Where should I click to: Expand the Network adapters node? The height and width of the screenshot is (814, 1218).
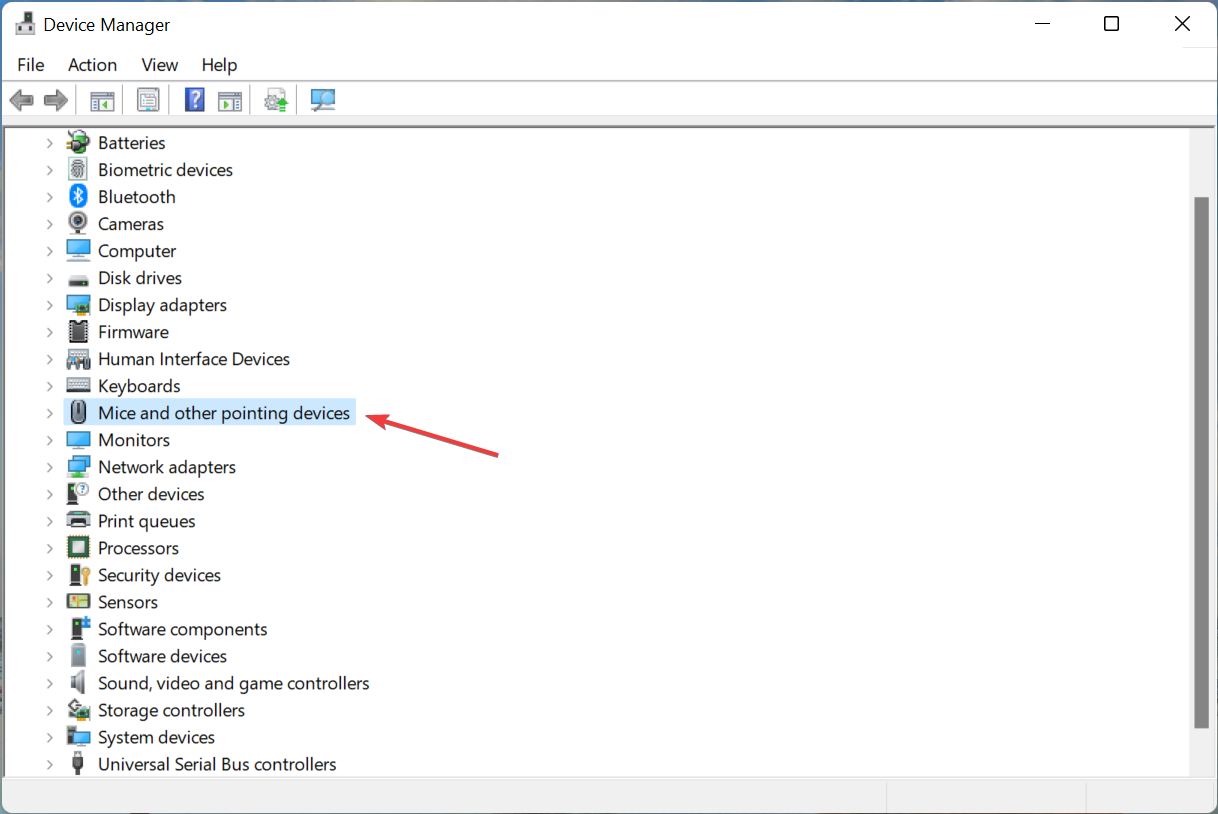pyautogui.click(x=49, y=467)
